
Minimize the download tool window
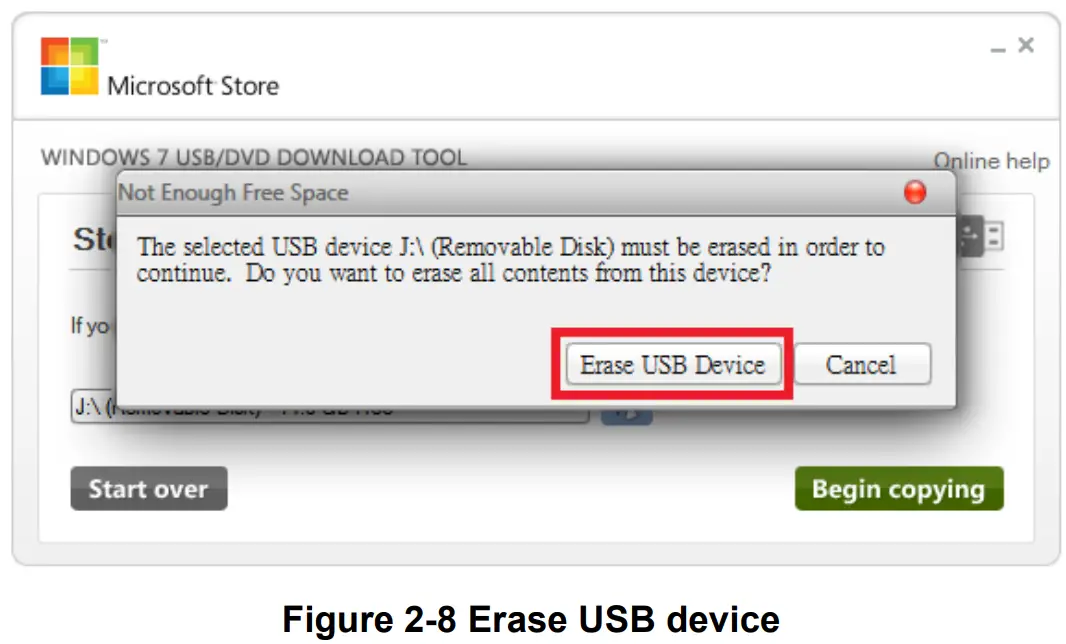[997, 49]
